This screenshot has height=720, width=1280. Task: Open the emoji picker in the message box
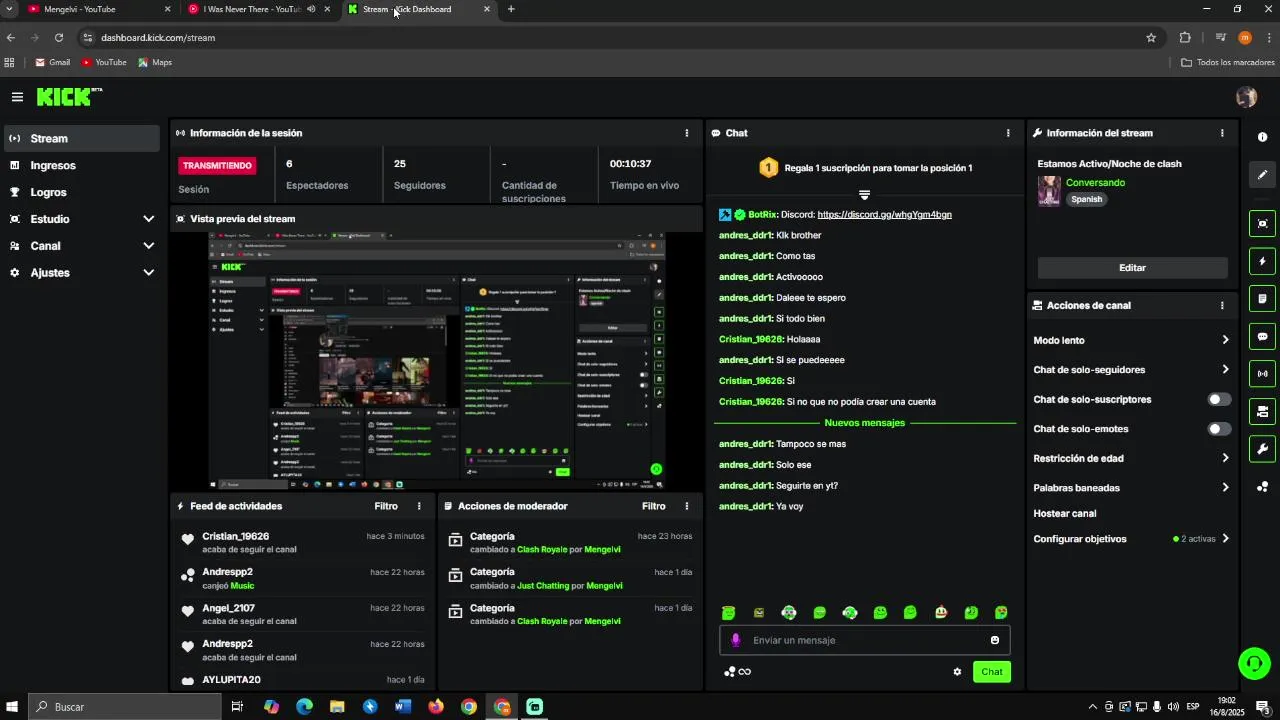pos(995,640)
